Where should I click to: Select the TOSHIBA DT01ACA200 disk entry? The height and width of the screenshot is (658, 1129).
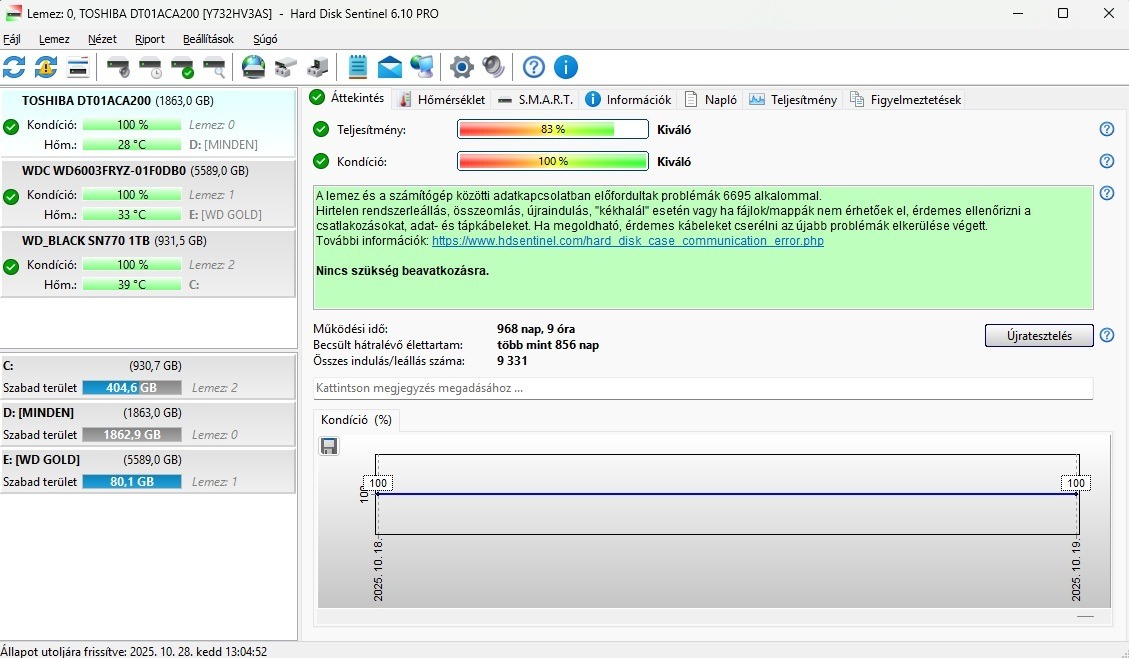click(148, 122)
